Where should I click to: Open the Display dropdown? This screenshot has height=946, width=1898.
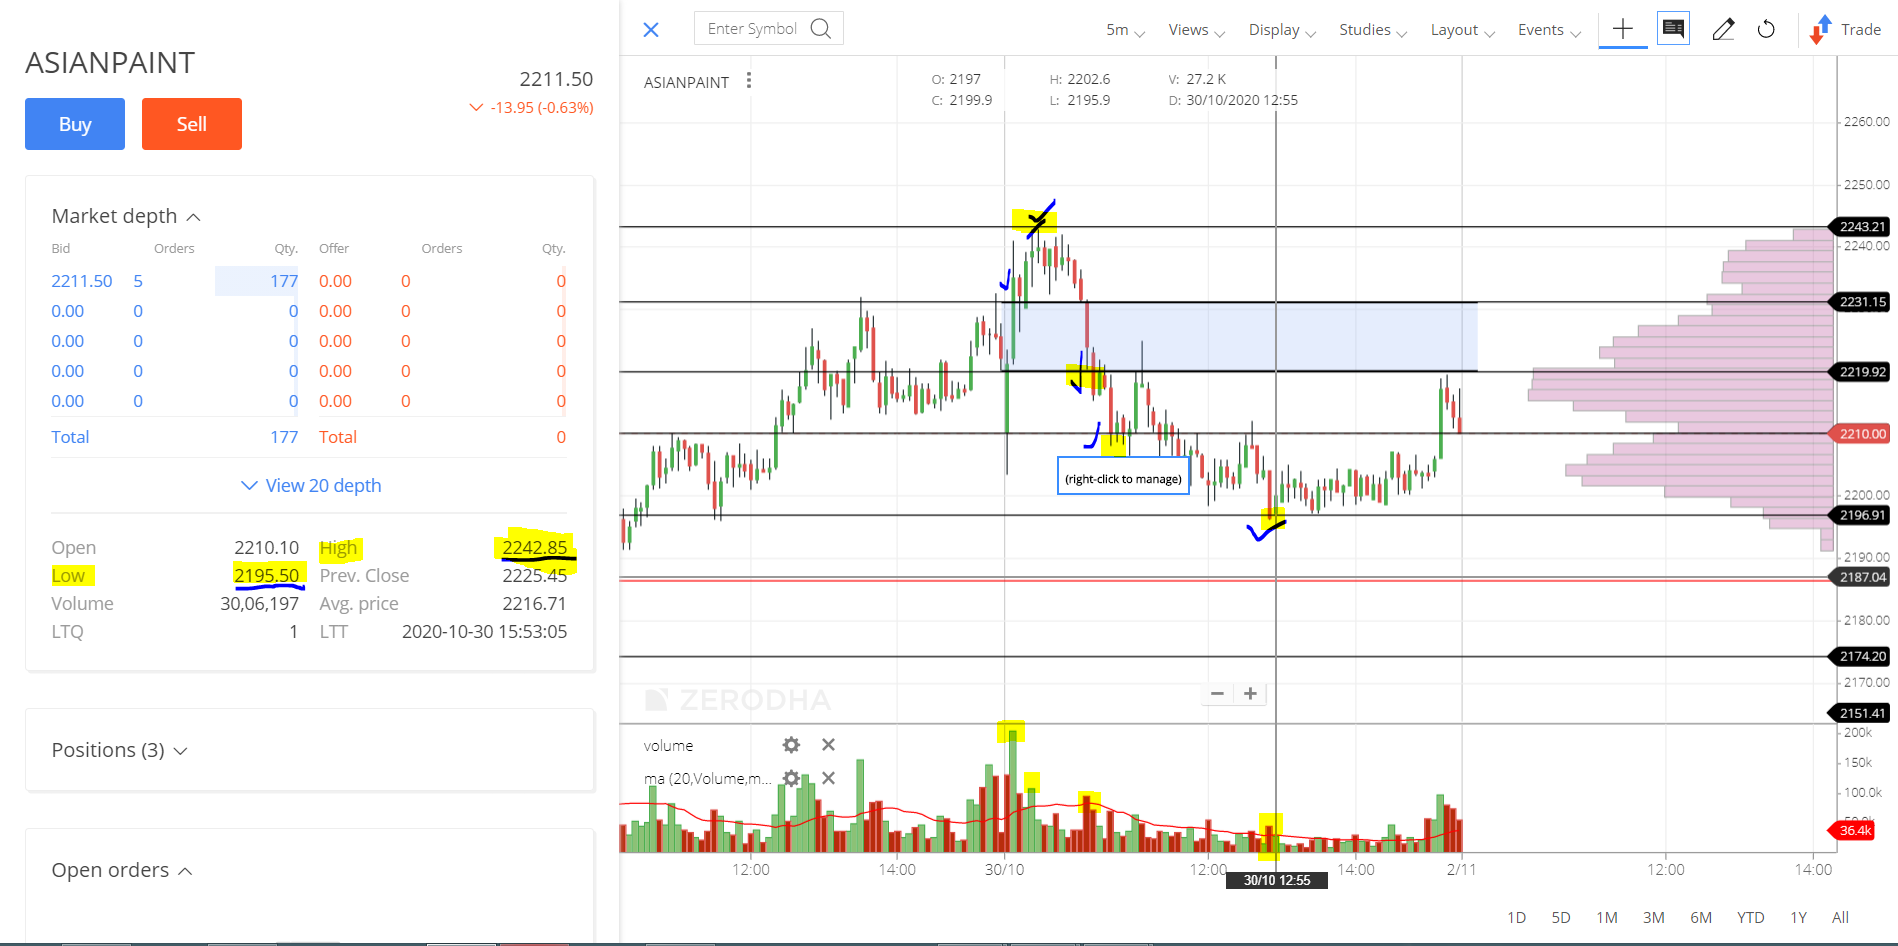pyautogui.click(x=1282, y=30)
